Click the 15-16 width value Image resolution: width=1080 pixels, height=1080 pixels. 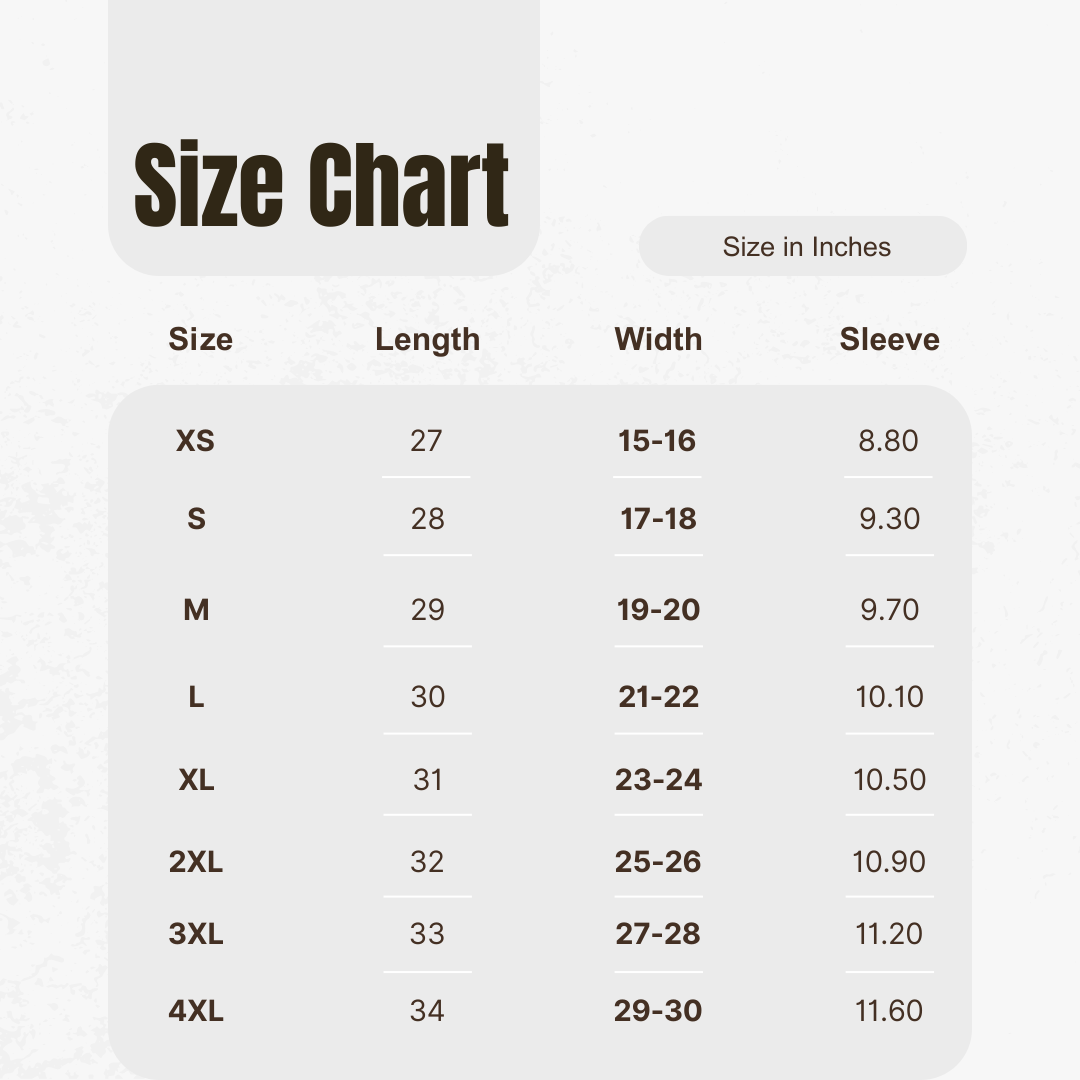tap(657, 441)
